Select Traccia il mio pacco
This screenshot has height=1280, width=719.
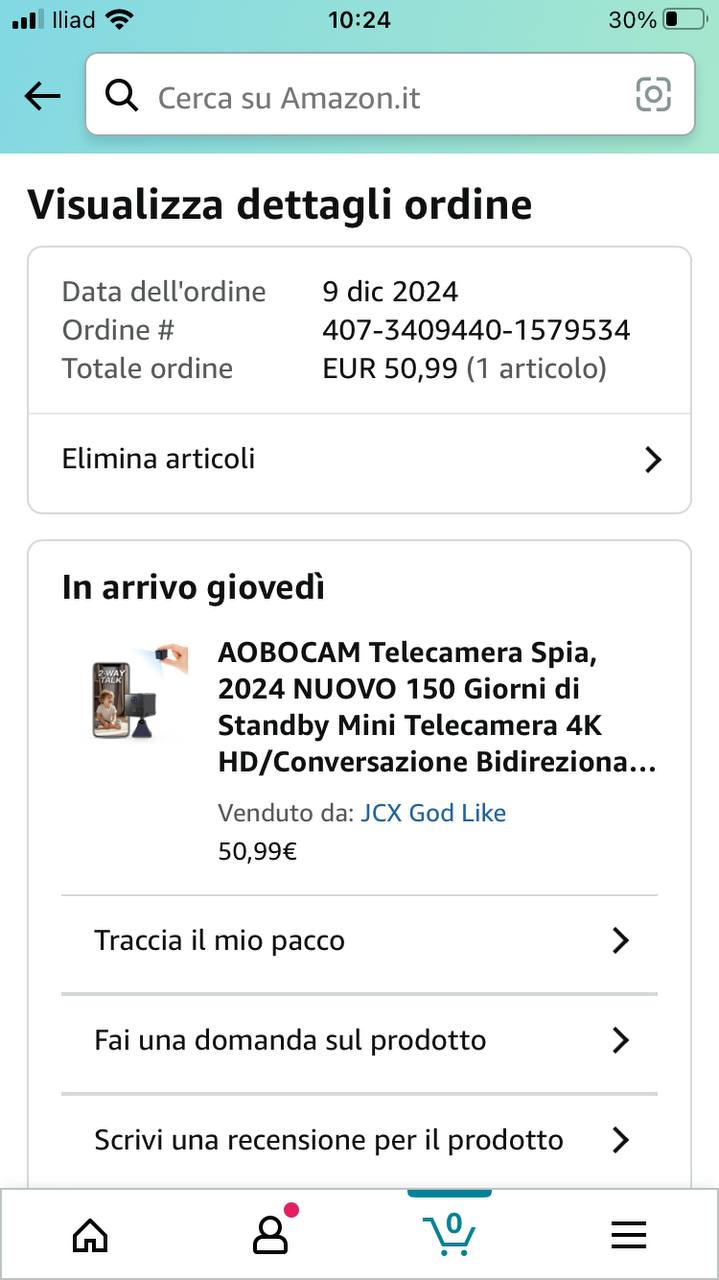pos(219,940)
